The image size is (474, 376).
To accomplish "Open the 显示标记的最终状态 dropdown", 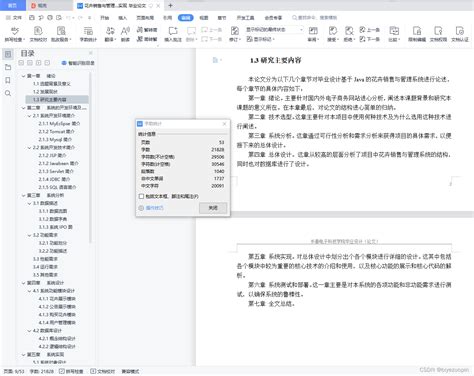I will (x=274, y=30).
